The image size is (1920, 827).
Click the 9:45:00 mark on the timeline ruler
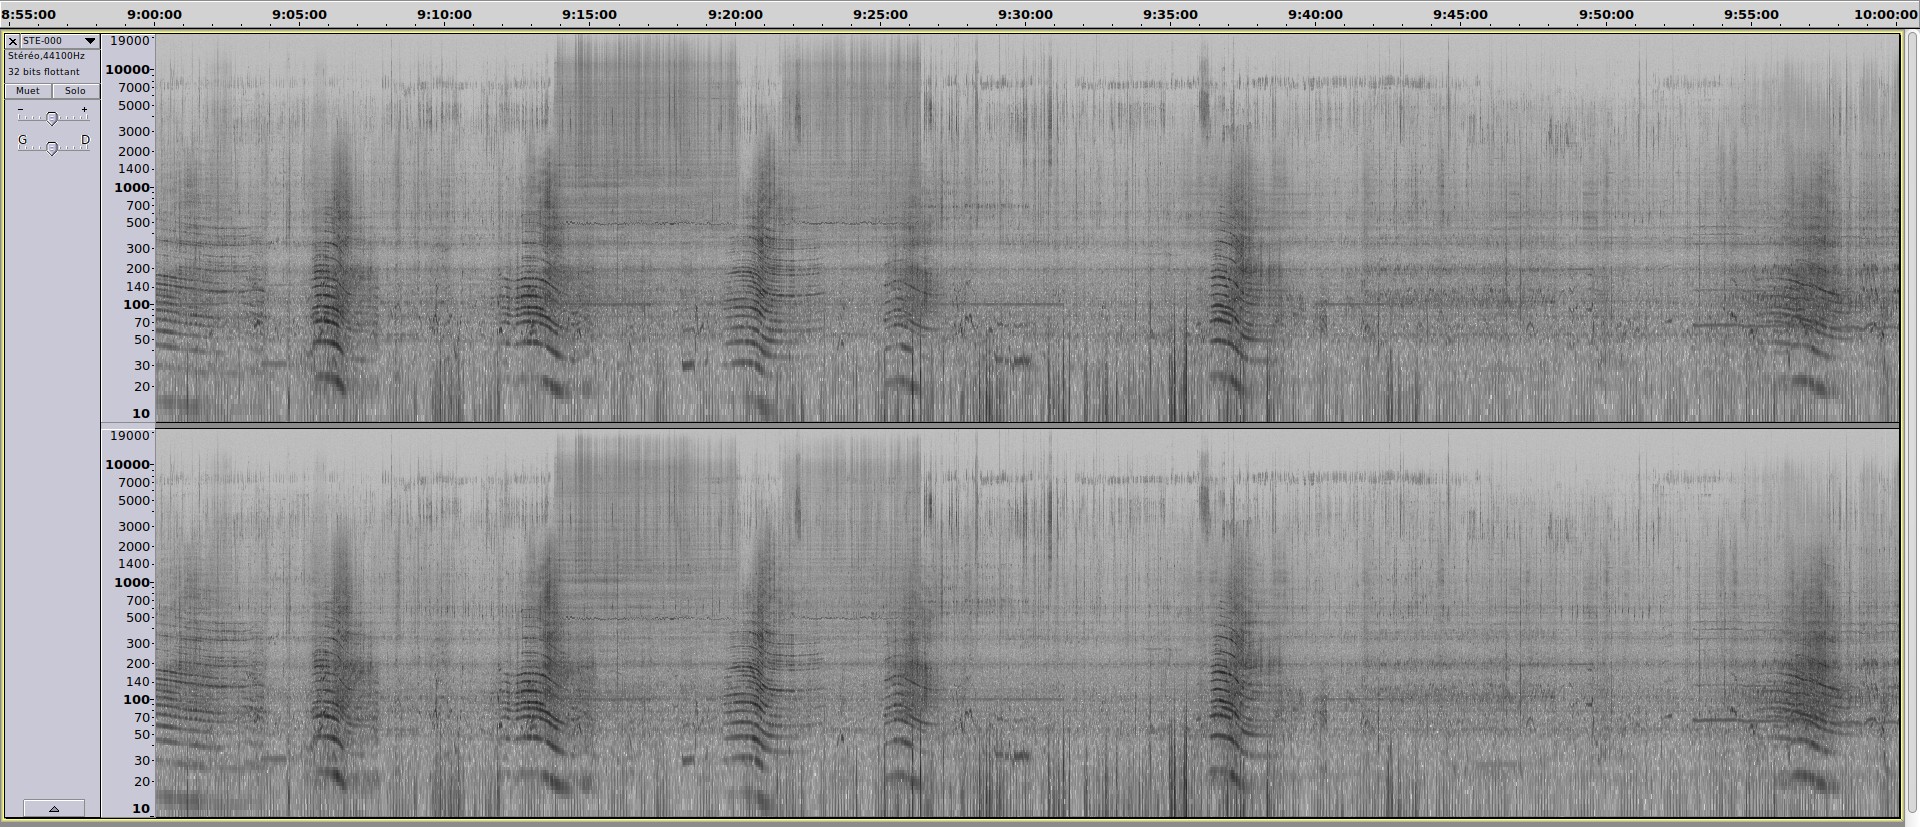click(1460, 15)
